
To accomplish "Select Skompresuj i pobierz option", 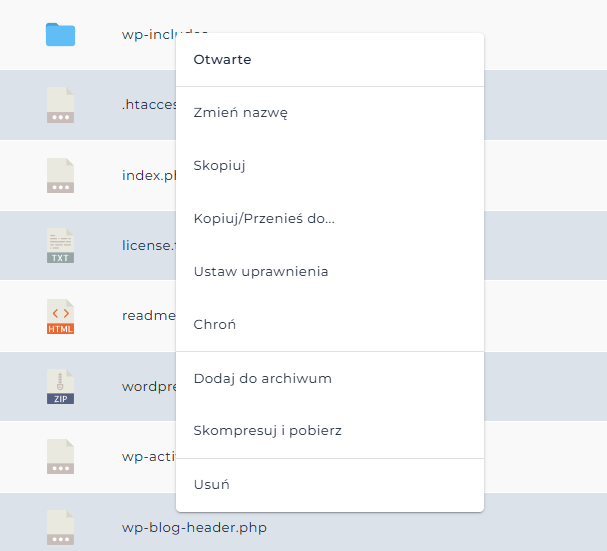I will (x=267, y=431).
